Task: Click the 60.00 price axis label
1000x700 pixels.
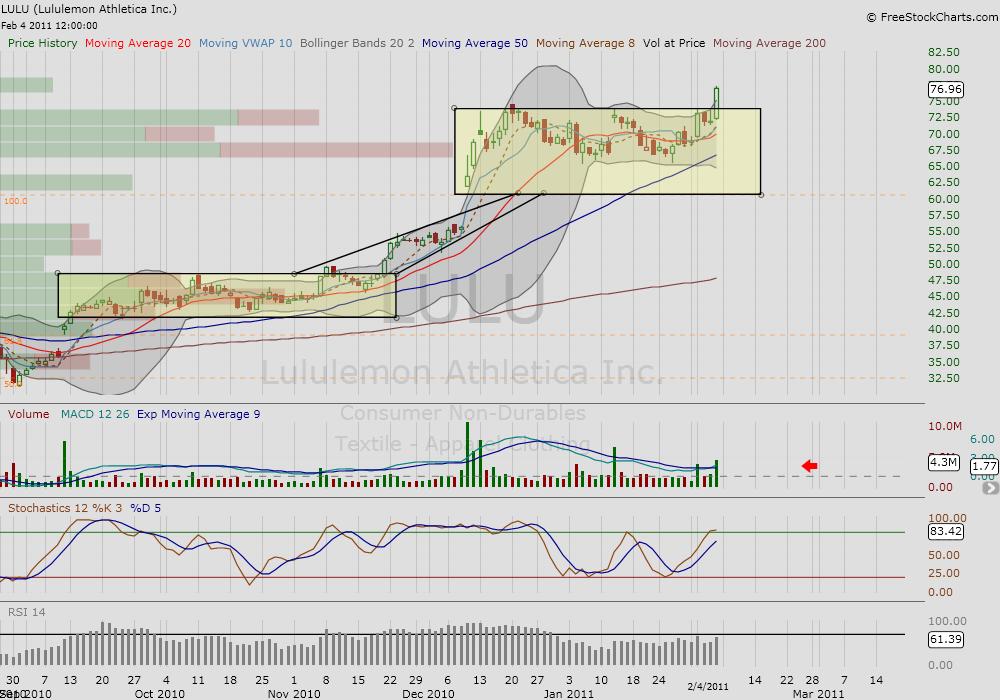Action: click(x=944, y=199)
